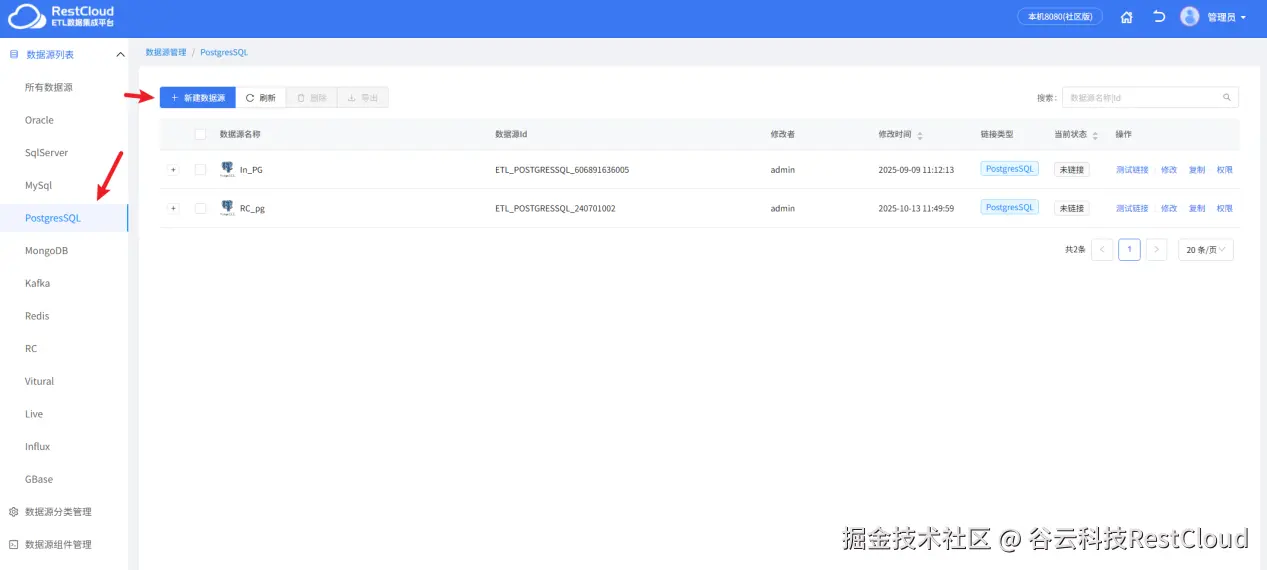
Task: Click the 新建数据源 button
Action: pos(198,98)
